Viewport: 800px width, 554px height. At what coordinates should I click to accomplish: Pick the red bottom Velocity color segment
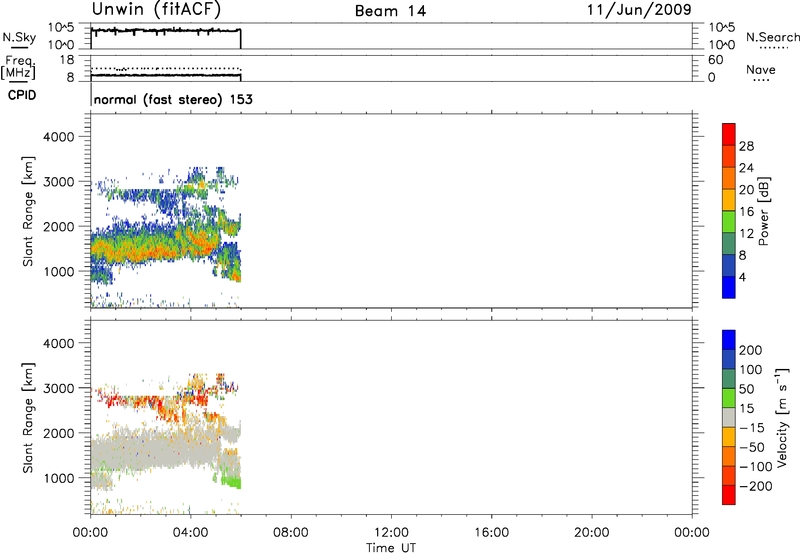pos(729,495)
